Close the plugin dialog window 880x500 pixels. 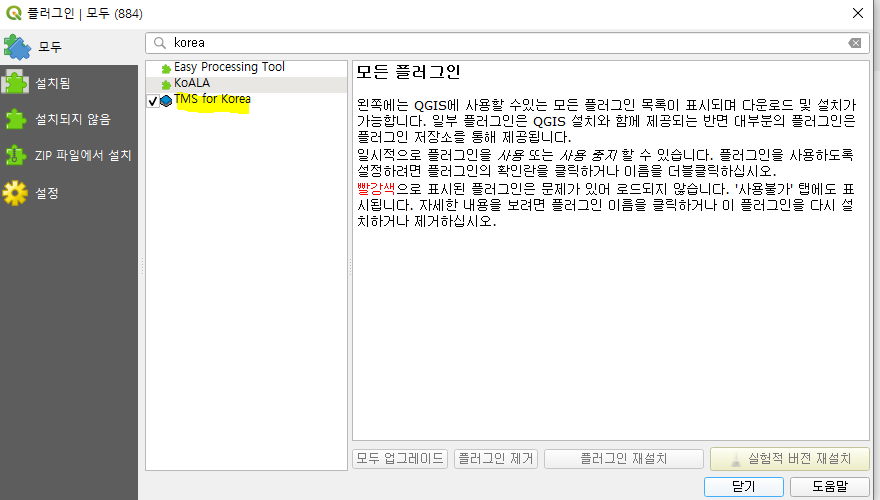coord(858,13)
